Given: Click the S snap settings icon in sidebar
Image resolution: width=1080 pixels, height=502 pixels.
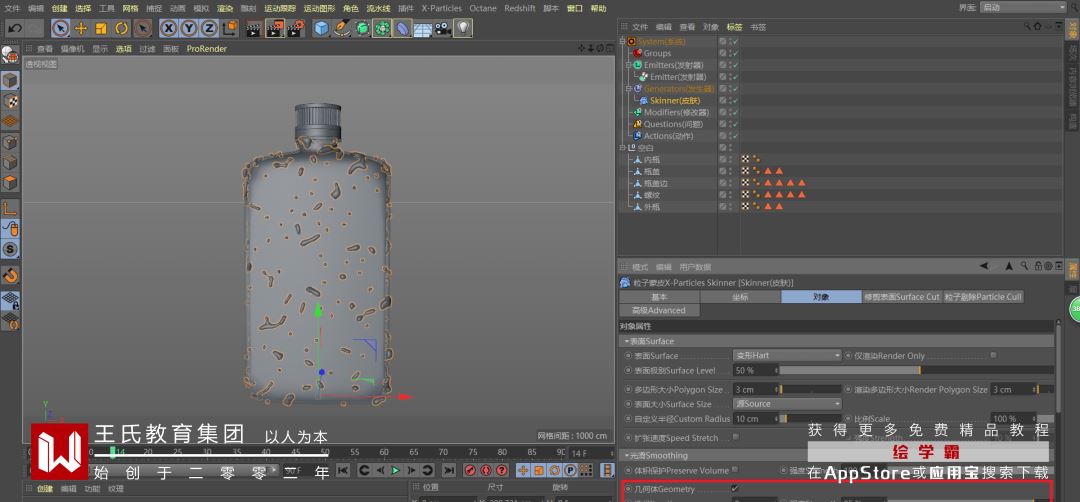Looking at the screenshot, I should coord(10,249).
